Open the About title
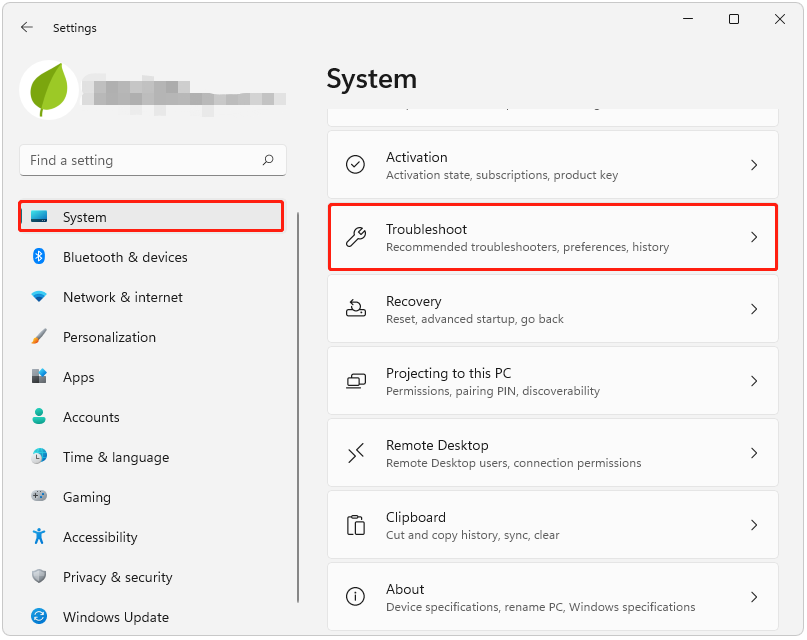807x640 pixels. coord(405,590)
